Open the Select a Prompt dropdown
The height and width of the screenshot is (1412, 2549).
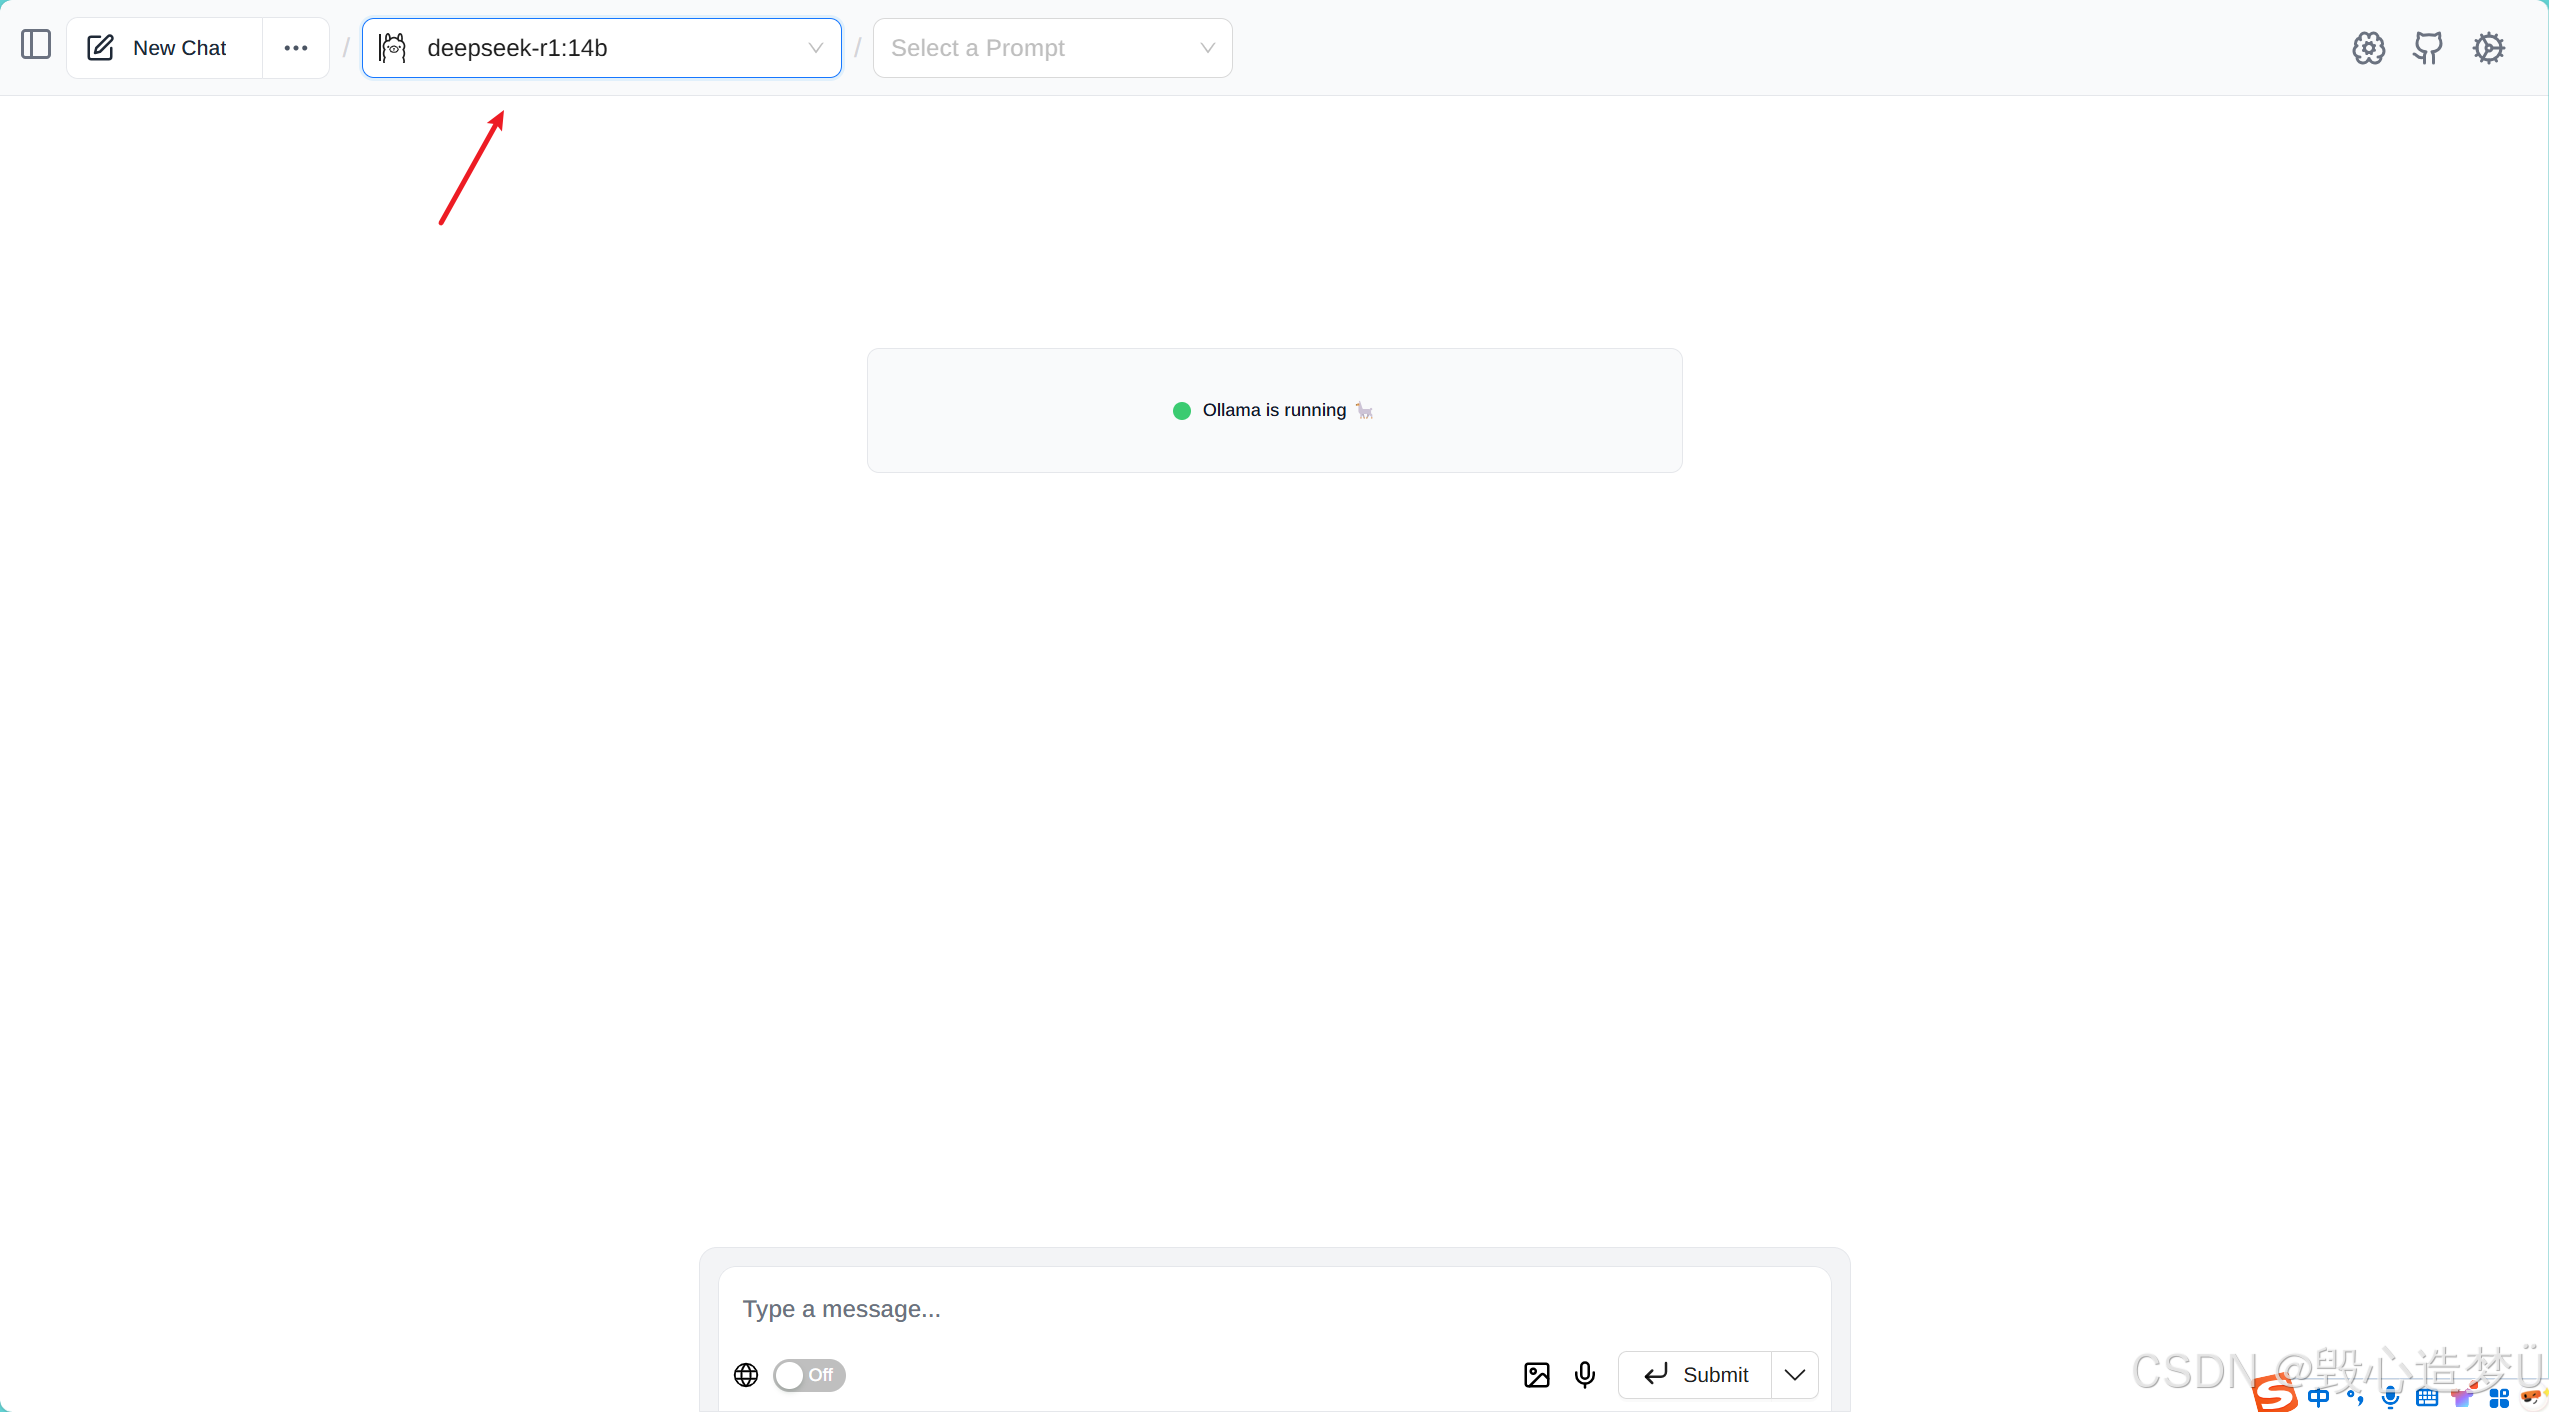tap(1052, 48)
